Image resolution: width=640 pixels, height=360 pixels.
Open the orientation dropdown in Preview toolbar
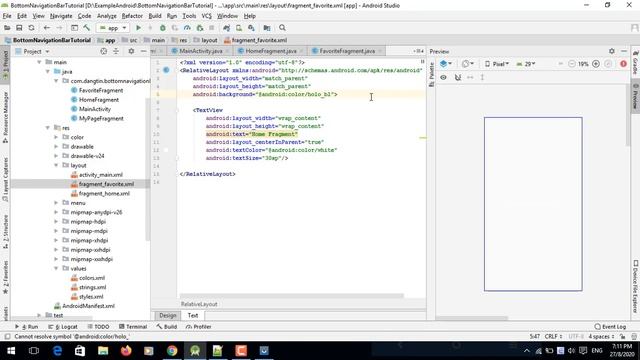click(467, 64)
